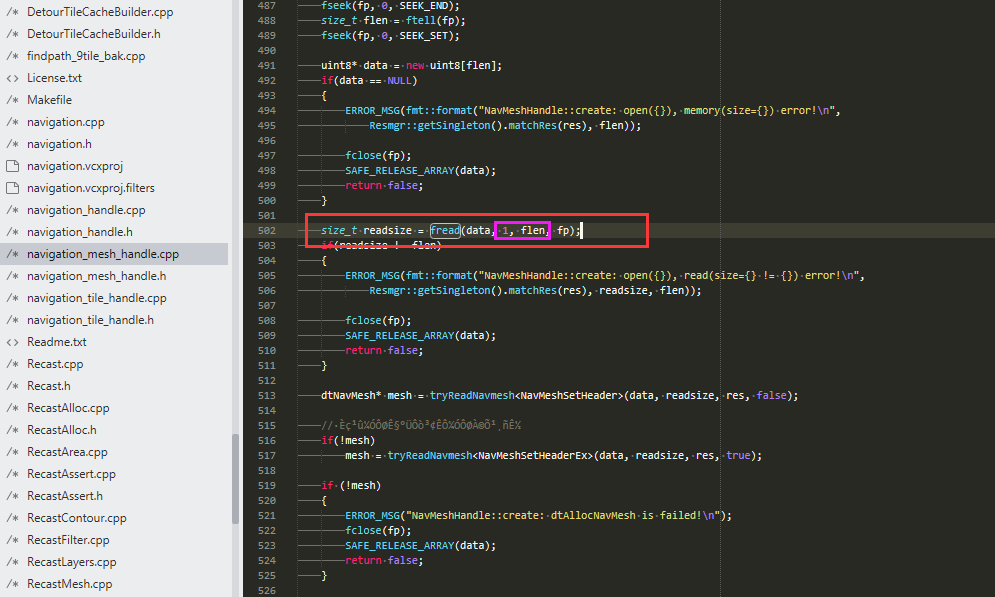Click 'return false' on line 499
The width and height of the screenshot is (995, 597).
(381, 185)
